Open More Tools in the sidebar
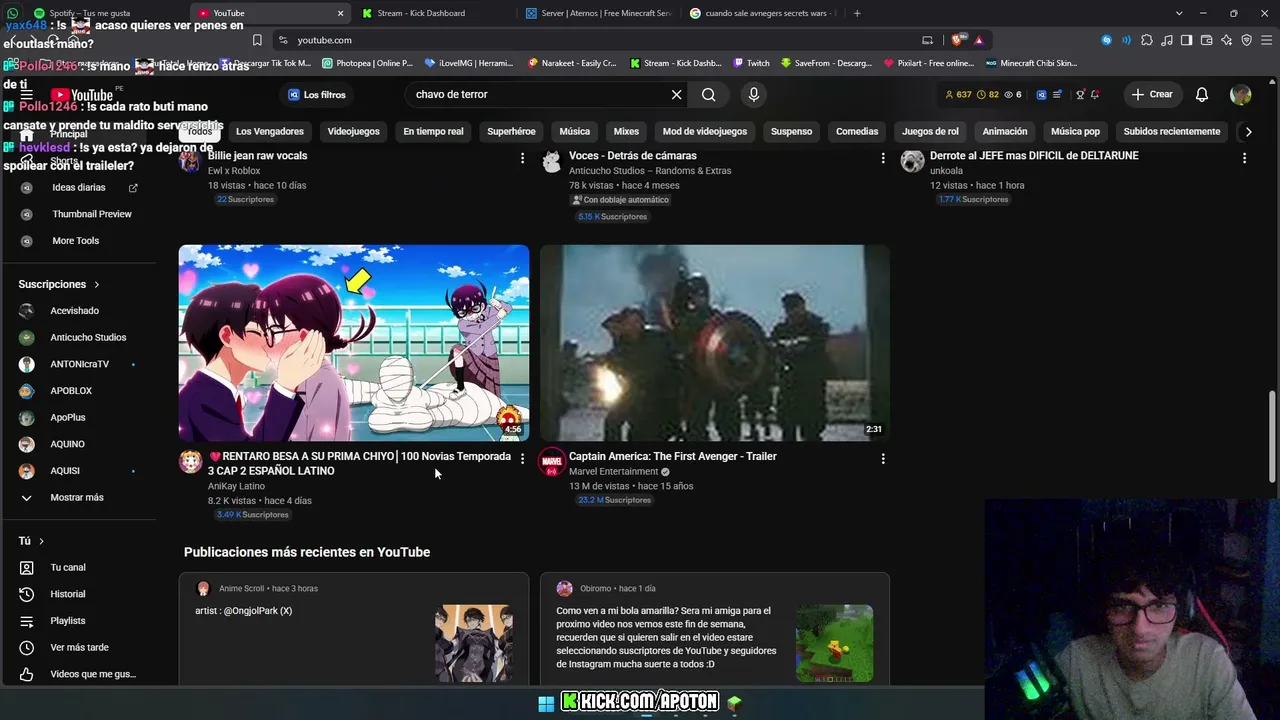1280x720 pixels. tap(76, 241)
